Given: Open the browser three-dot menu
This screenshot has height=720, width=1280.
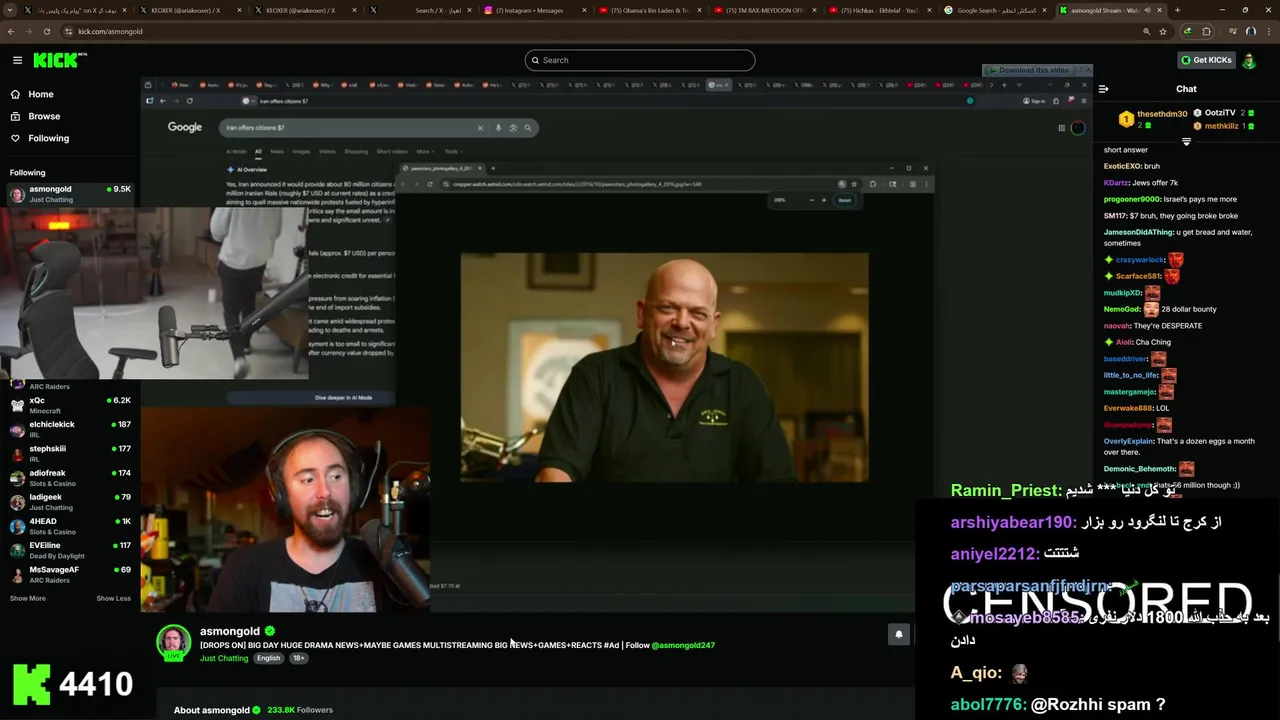Looking at the screenshot, I should [x=1268, y=31].
